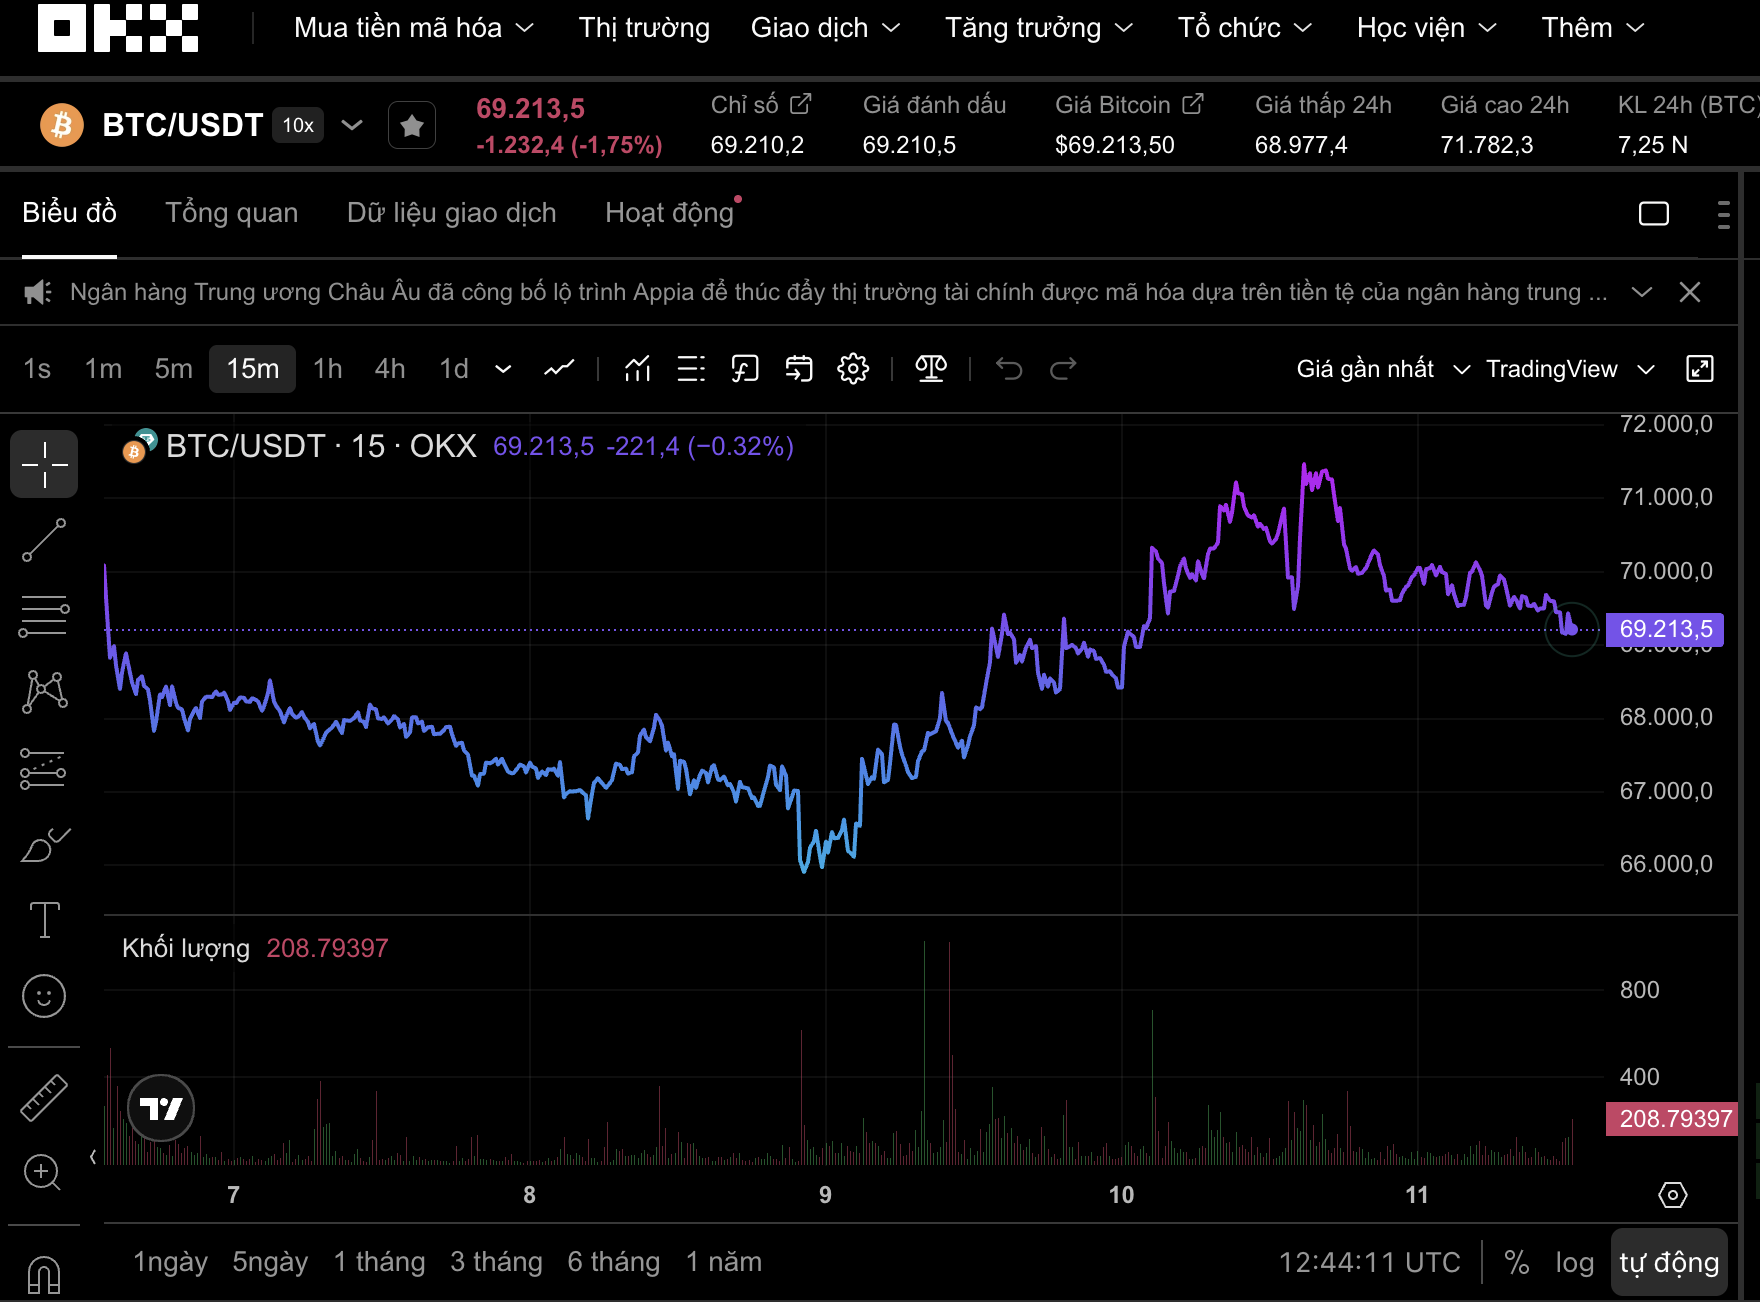The height and width of the screenshot is (1302, 1760).
Task: Select the text annotation tool
Action: coord(44,920)
